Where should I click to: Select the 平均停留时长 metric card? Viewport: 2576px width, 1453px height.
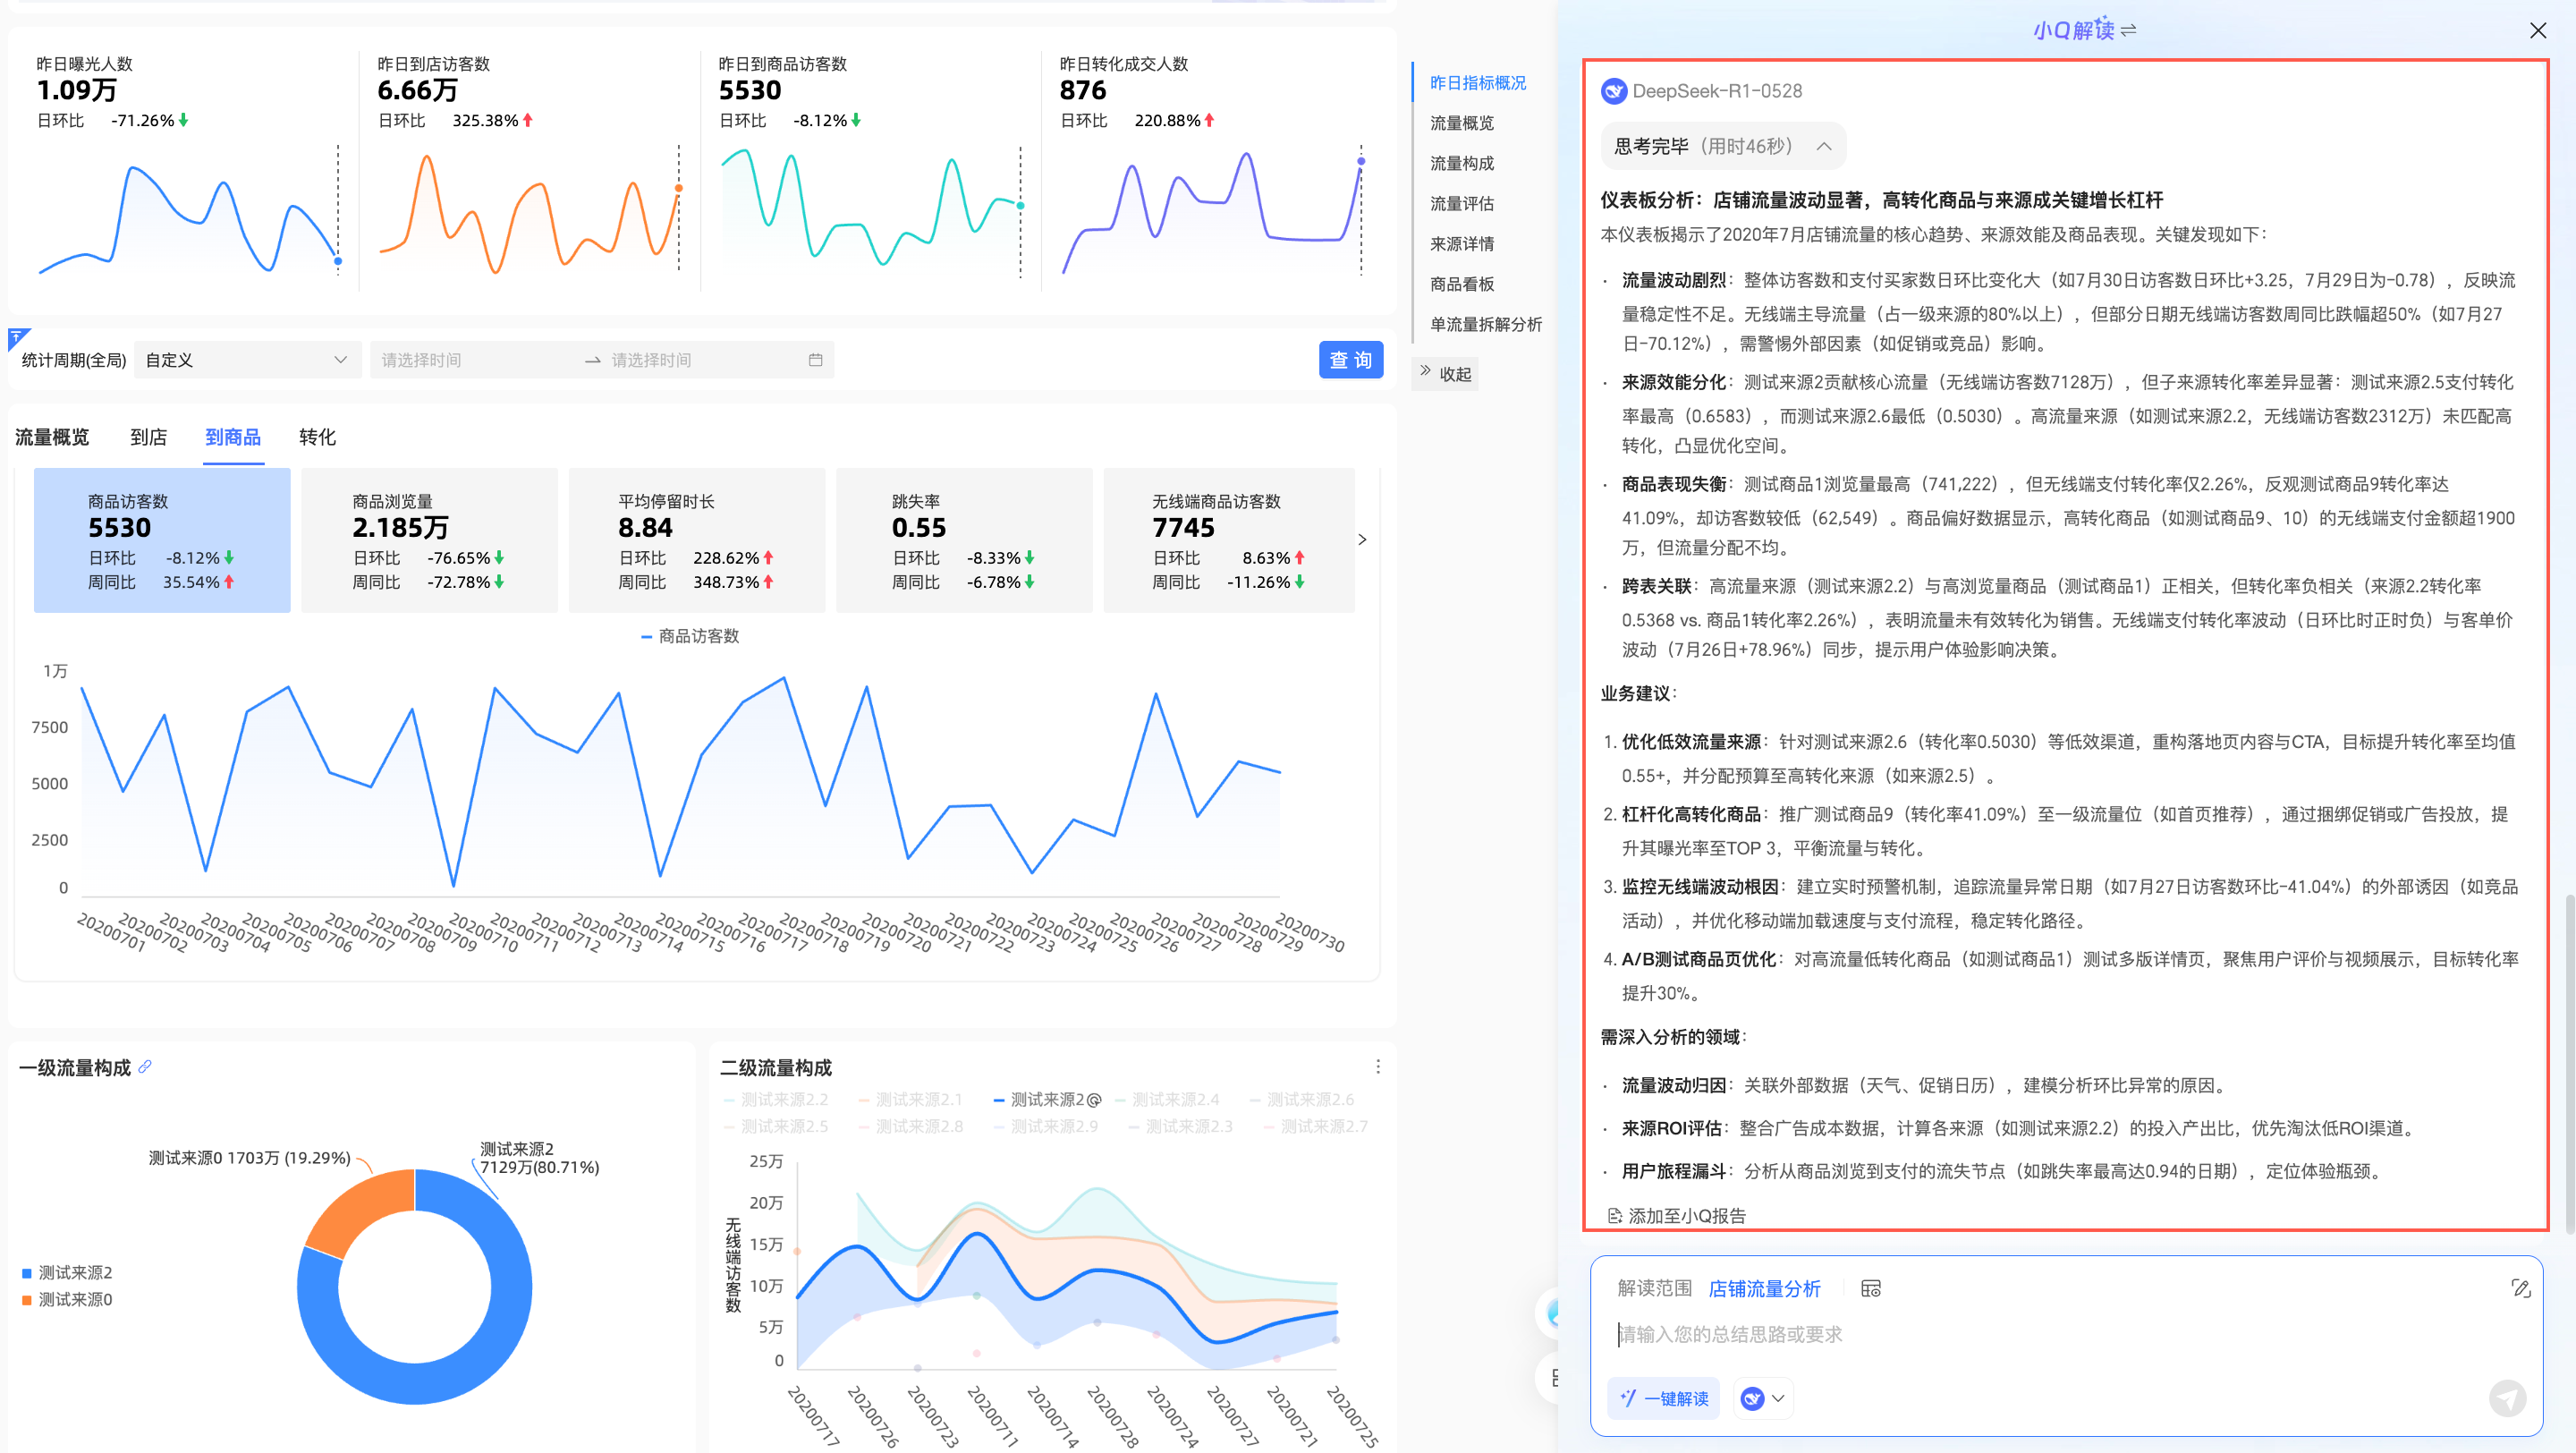697,540
